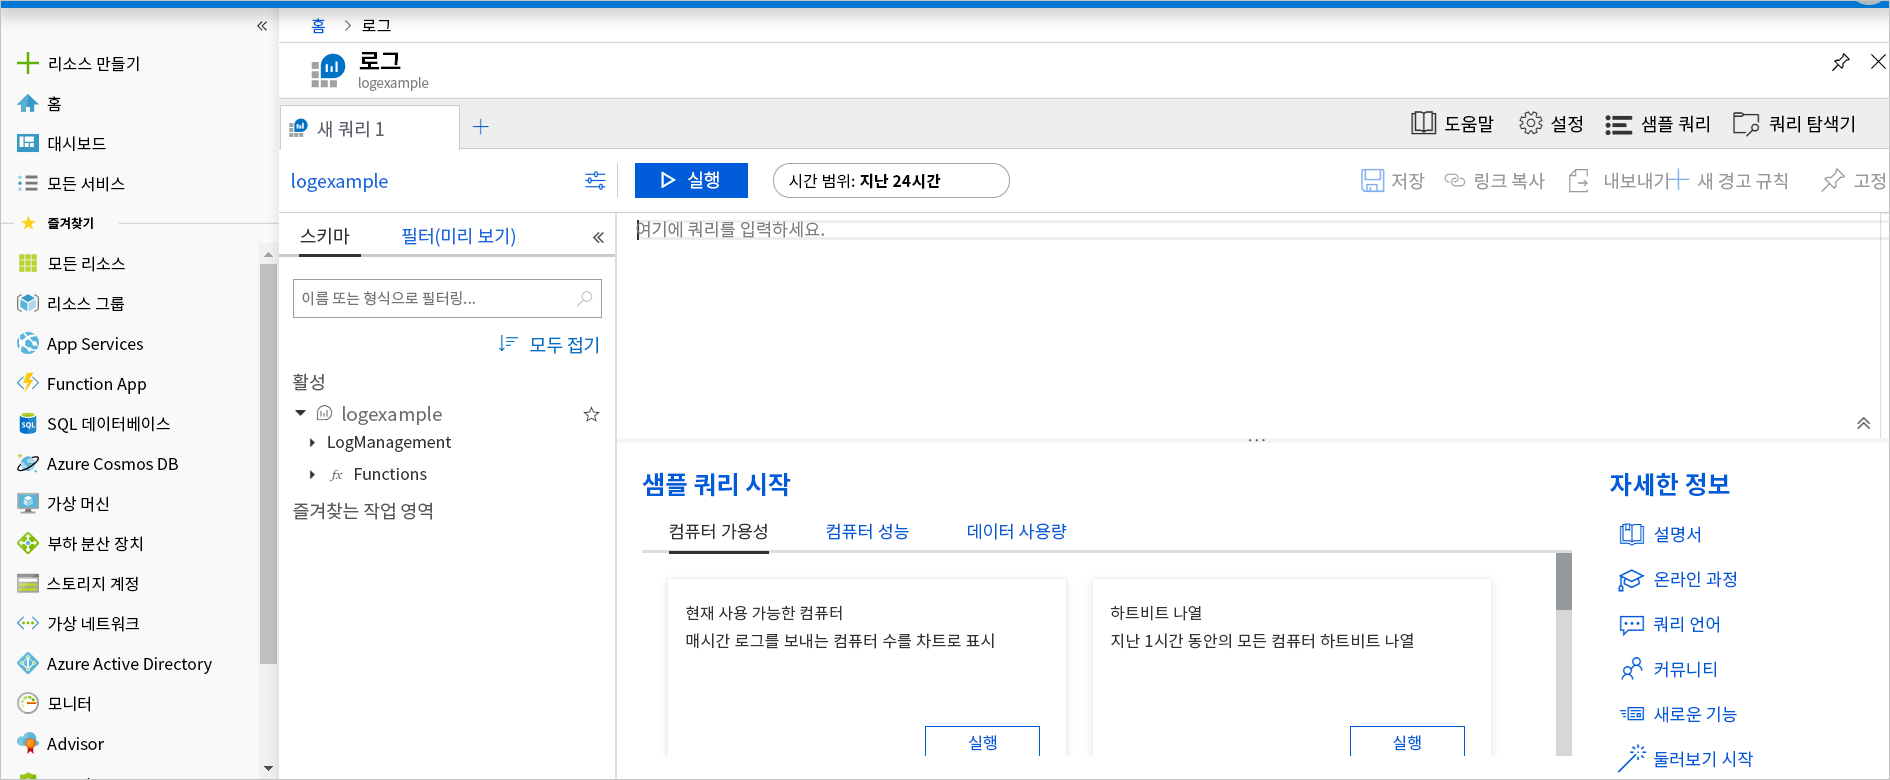The height and width of the screenshot is (780, 1890).
Task: Open 부하 분산 장치 in sidebar
Action: (80, 544)
